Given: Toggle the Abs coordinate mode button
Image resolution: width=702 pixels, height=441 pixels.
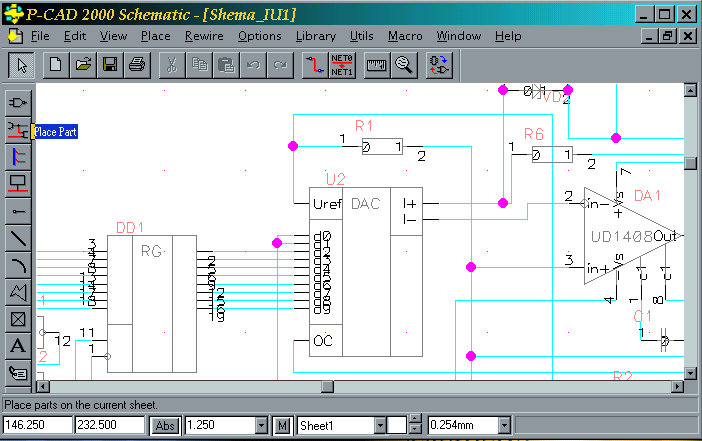Looking at the screenshot, I should (165, 425).
